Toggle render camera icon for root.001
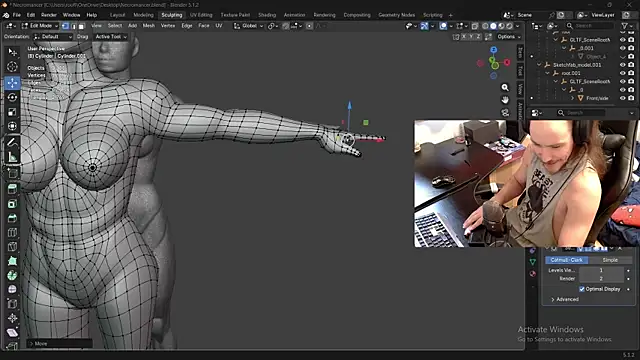Image resolution: width=640 pixels, height=360 pixels. click(631, 73)
